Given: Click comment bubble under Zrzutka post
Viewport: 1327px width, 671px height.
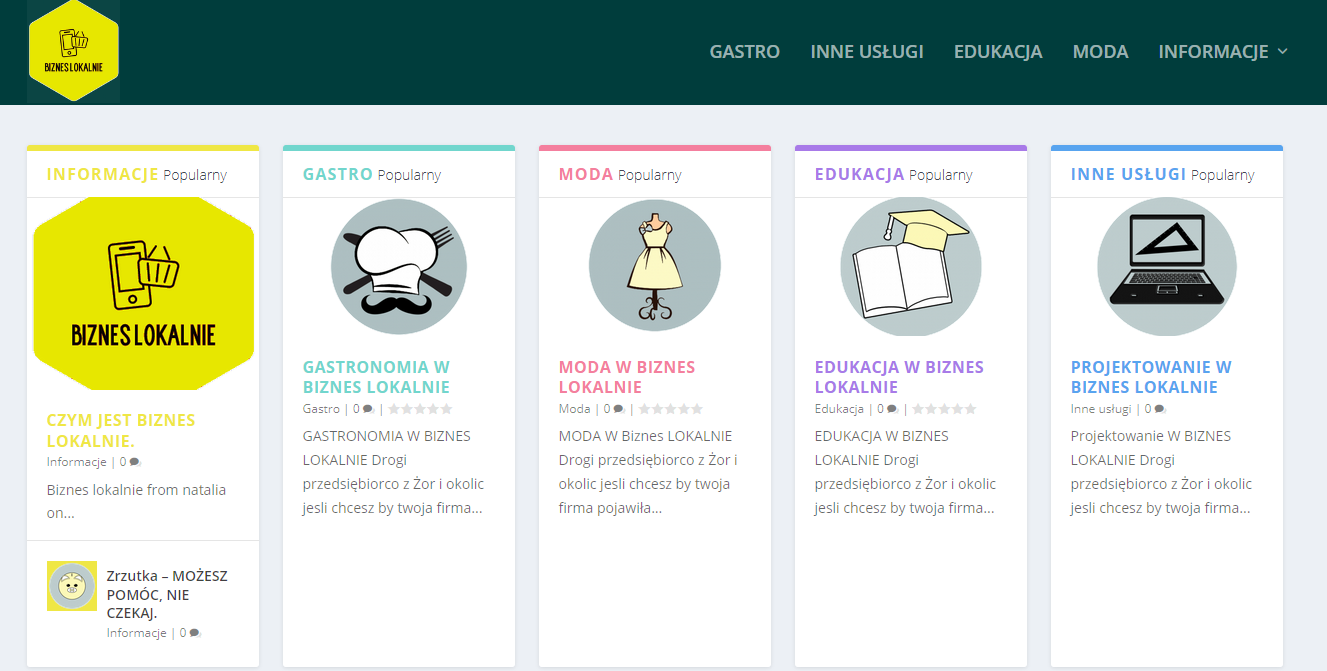Looking at the screenshot, I should pyautogui.click(x=195, y=633).
